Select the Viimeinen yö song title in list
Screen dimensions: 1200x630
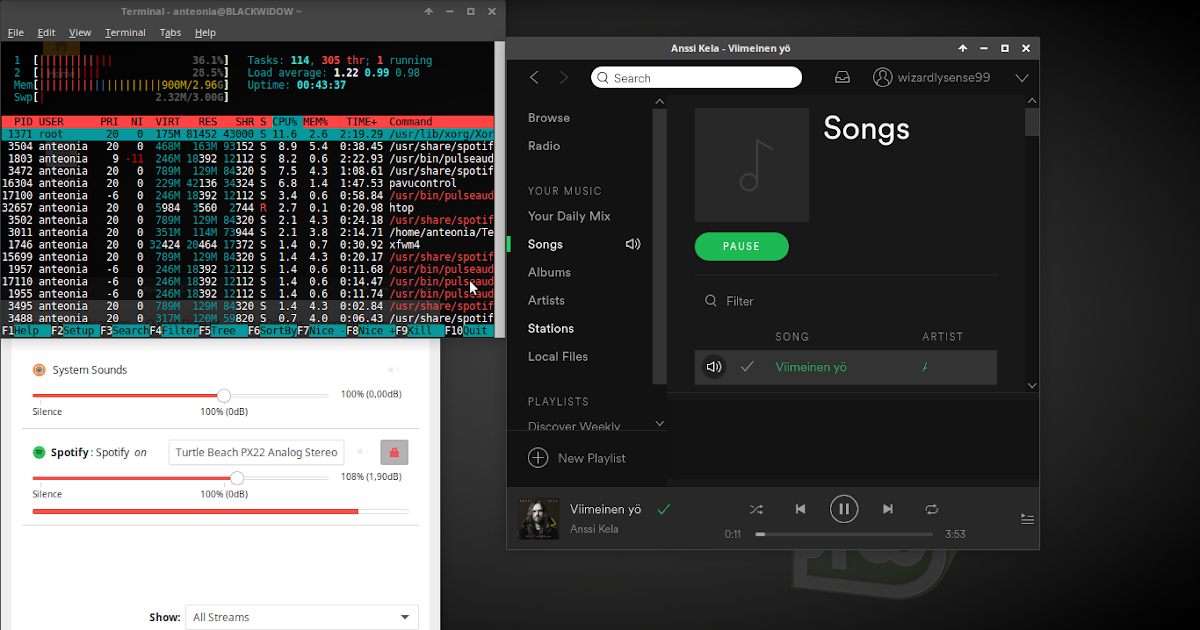click(x=811, y=367)
